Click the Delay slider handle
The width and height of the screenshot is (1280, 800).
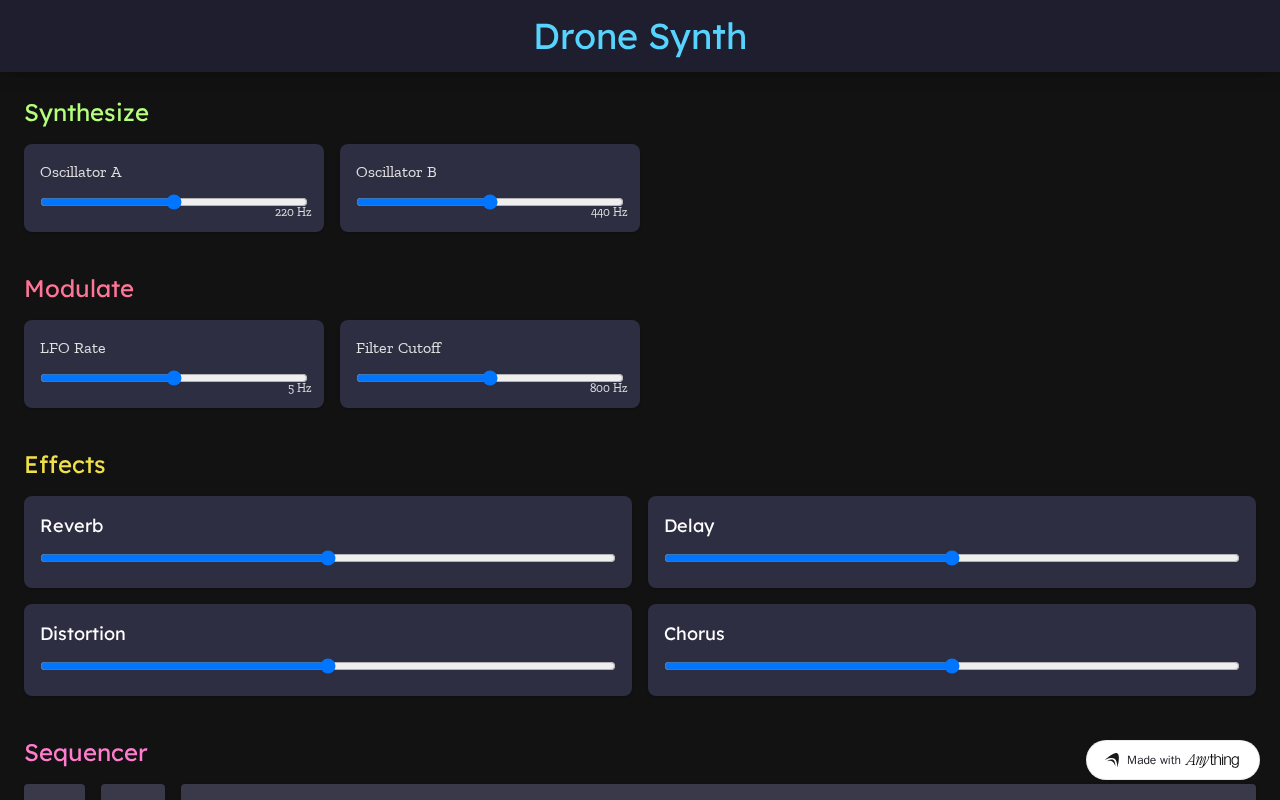(x=952, y=558)
